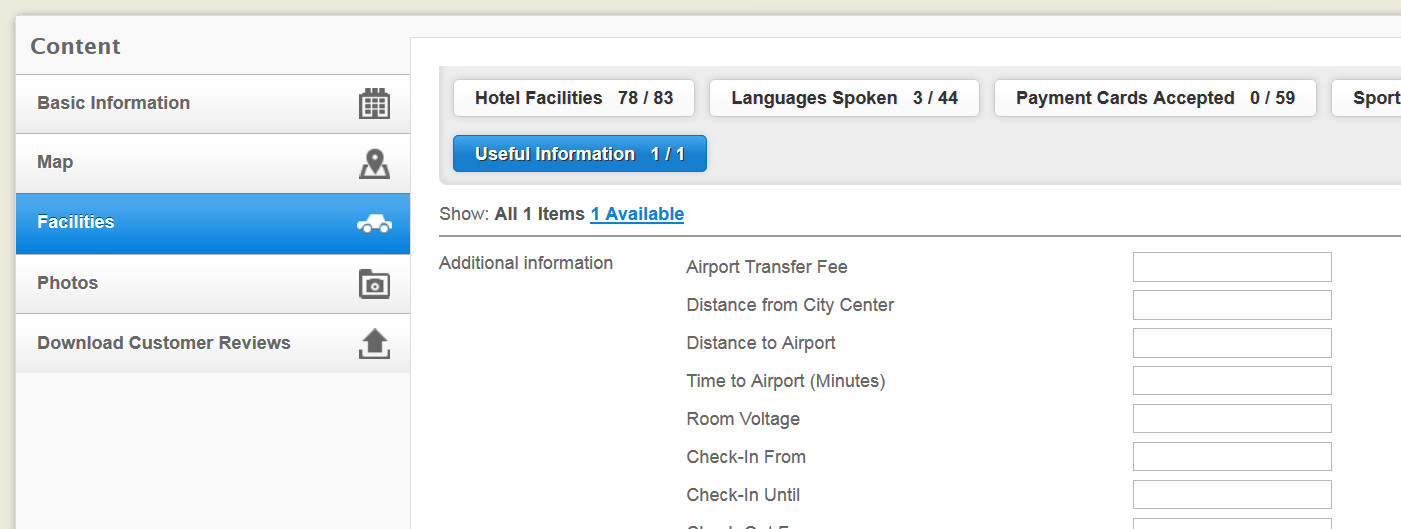
Task: Switch to Payment Cards Accepted tab
Action: click(x=1155, y=98)
